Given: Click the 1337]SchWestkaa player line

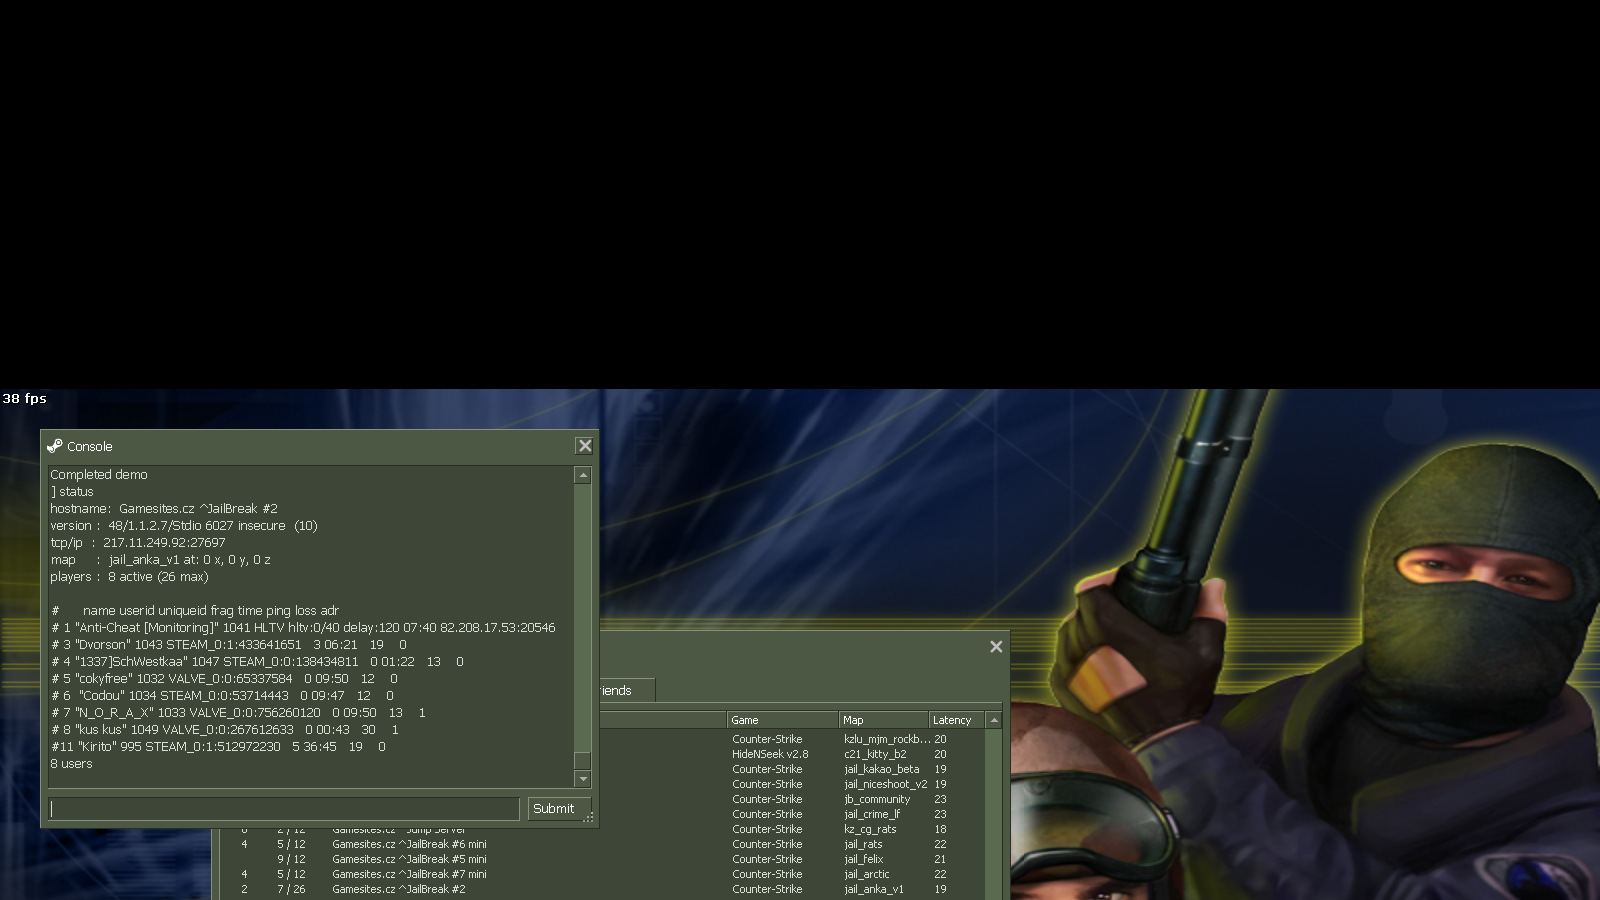Looking at the screenshot, I should (x=257, y=662).
